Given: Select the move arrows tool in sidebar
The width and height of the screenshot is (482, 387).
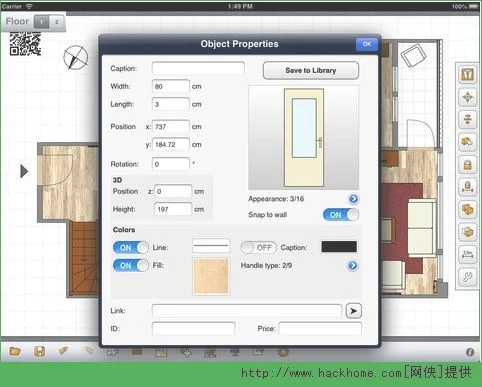Looking at the screenshot, I should 467,97.
